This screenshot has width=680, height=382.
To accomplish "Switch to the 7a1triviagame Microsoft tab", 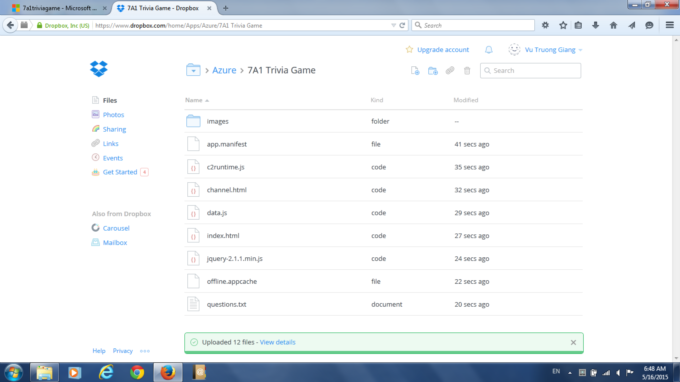I will (59, 8).
